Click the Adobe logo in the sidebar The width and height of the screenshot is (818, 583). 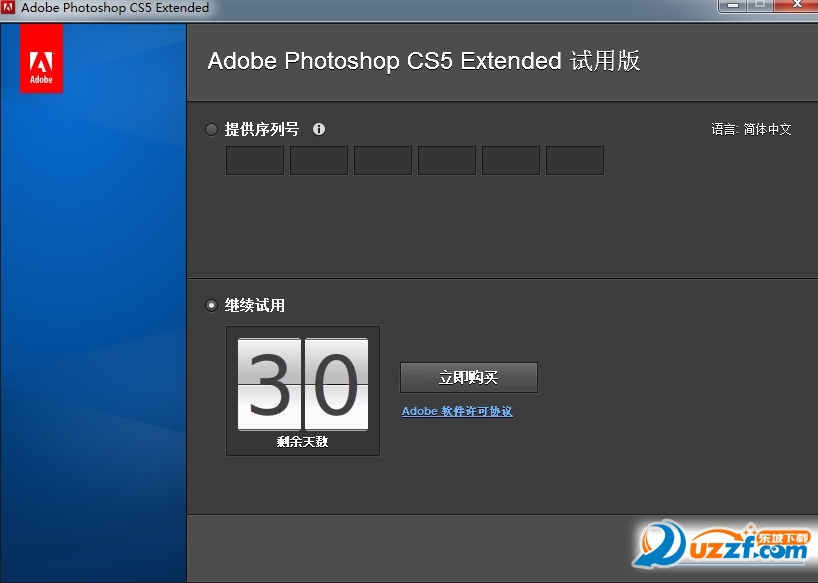41,59
